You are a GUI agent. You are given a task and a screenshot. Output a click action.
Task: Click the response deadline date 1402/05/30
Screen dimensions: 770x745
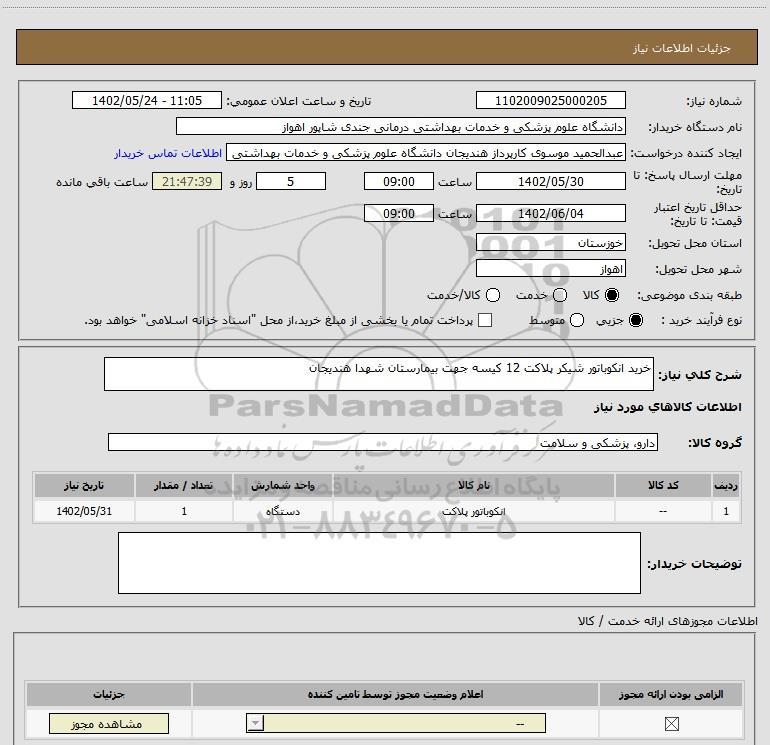[550, 181]
